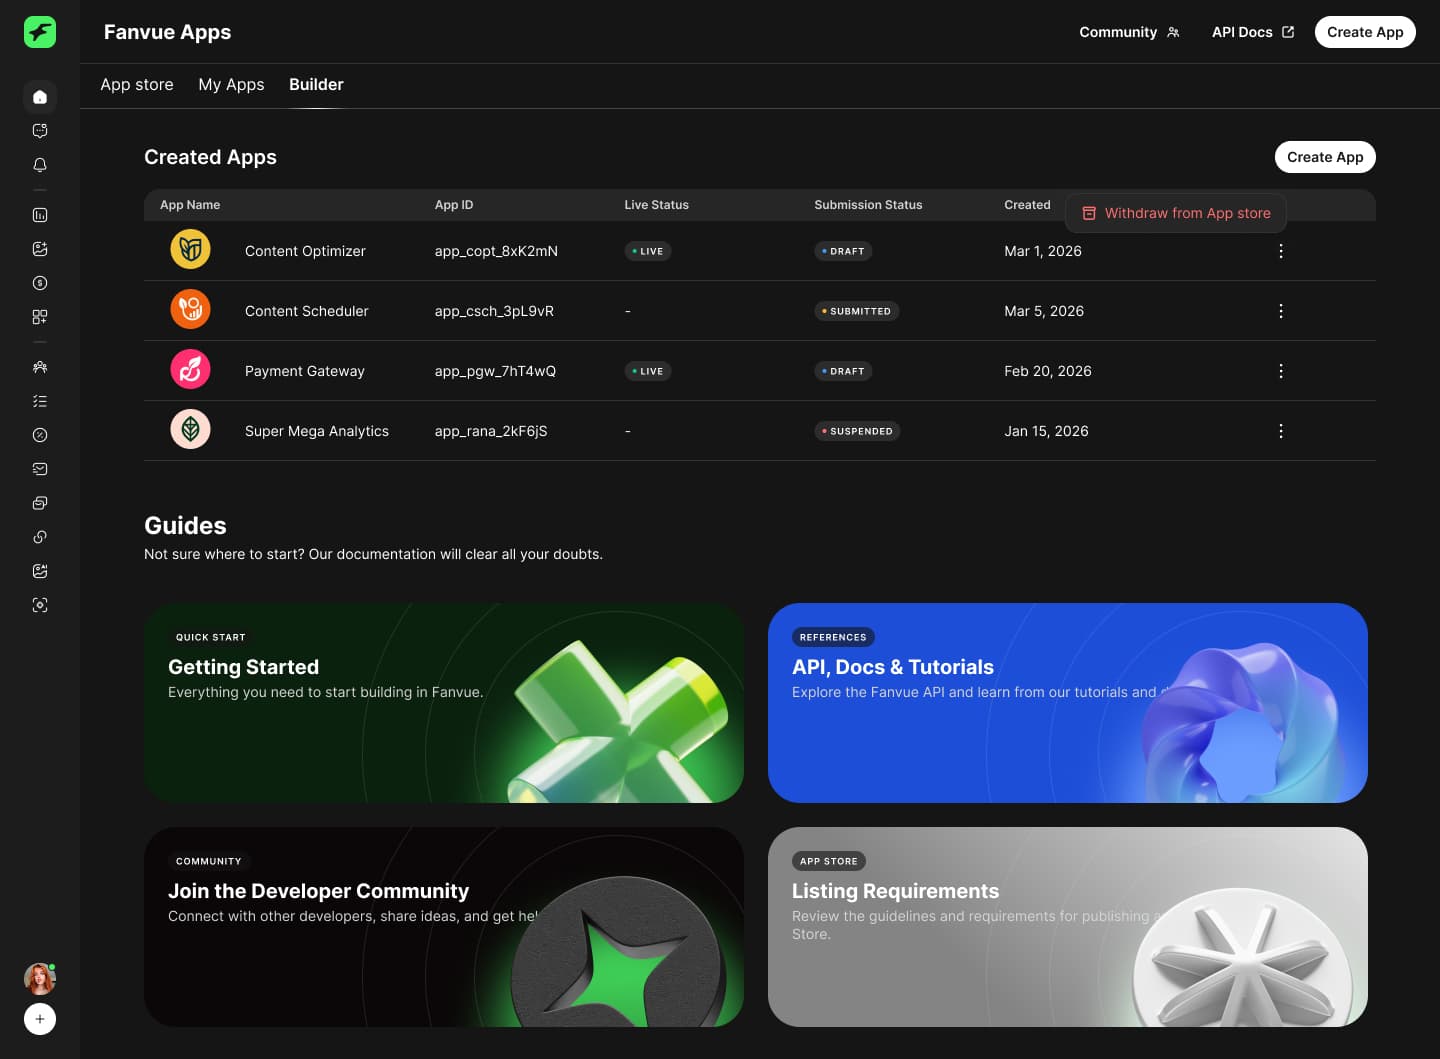The image size is (1440, 1059).
Task: Open the dollar coin Earnings icon
Action: click(40, 283)
